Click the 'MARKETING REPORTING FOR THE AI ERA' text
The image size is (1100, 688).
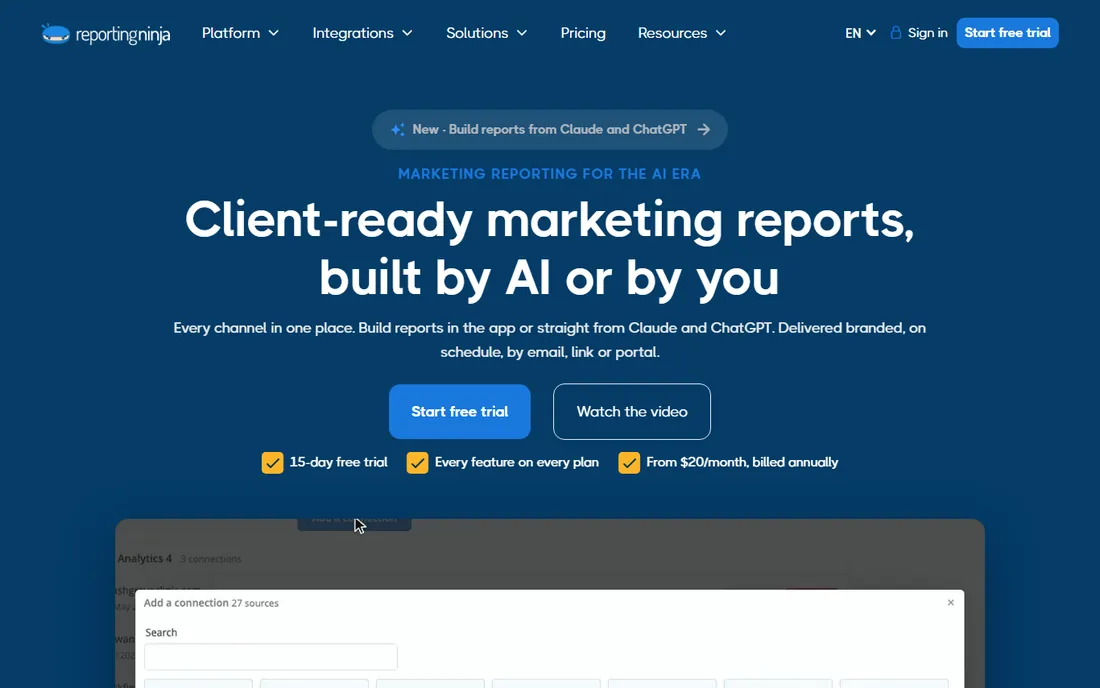coord(549,174)
